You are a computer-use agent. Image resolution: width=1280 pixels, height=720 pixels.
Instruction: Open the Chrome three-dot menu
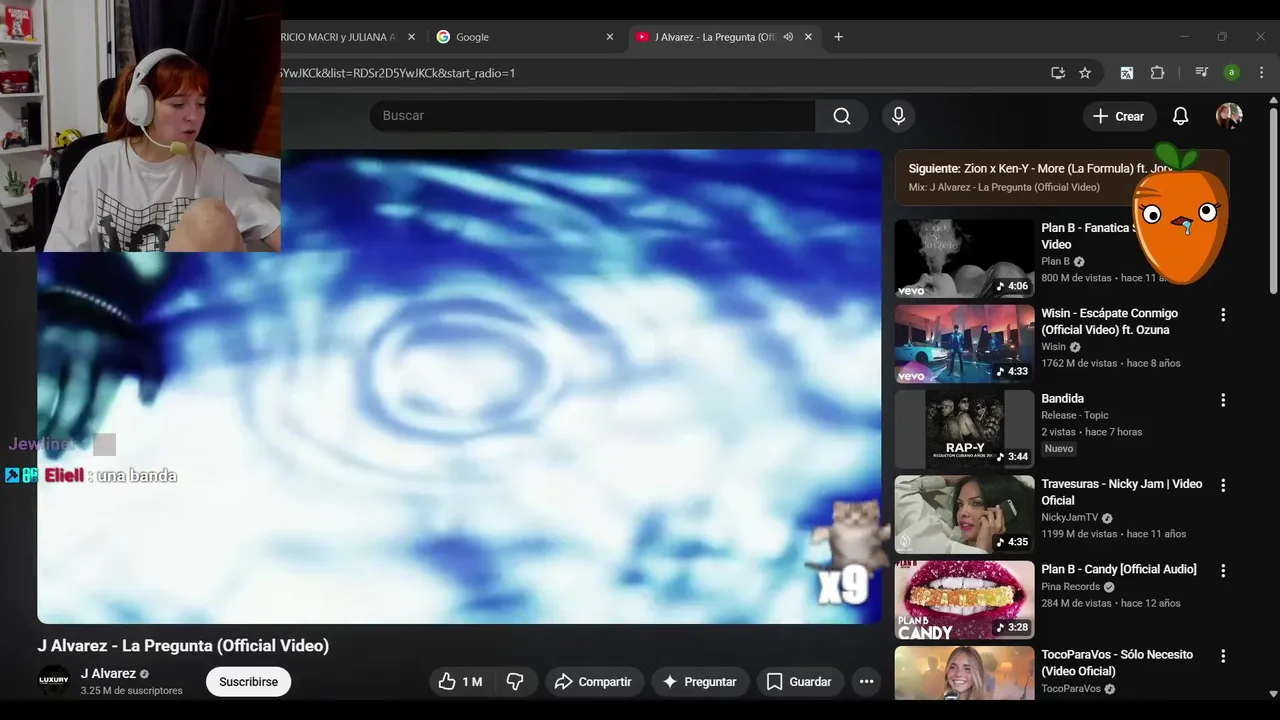(x=1261, y=73)
